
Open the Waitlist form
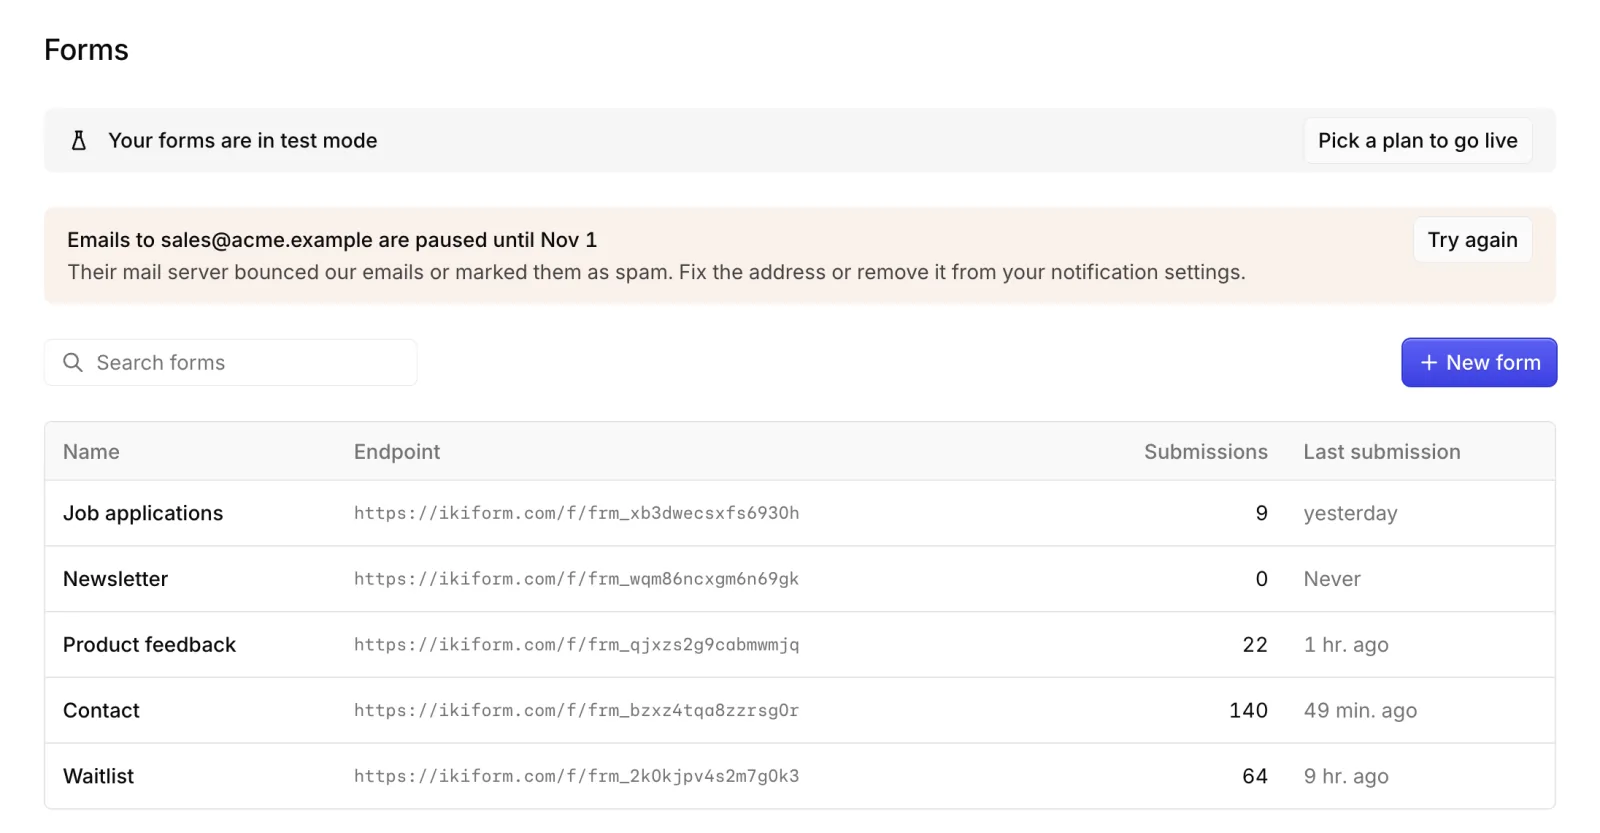coord(98,777)
